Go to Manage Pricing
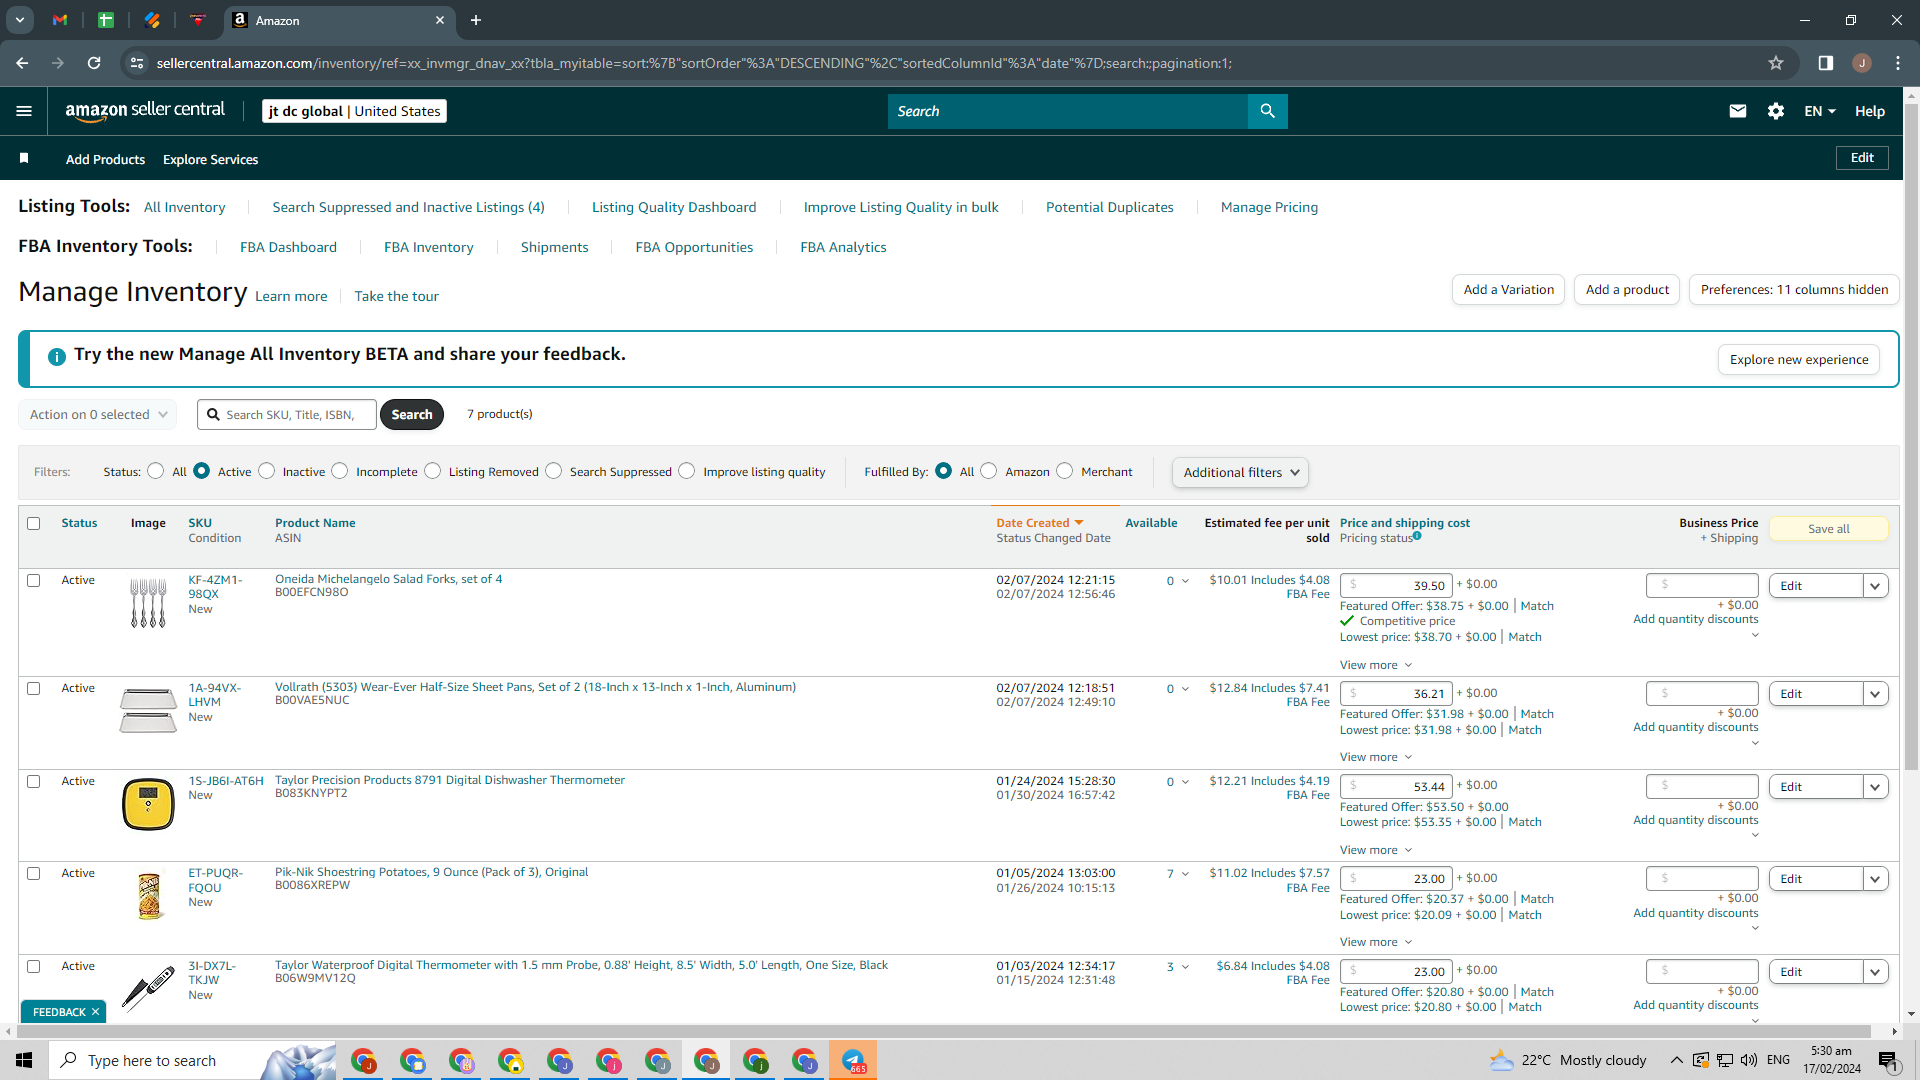The width and height of the screenshot is (1920, 1080). (x=1269, y=207)
